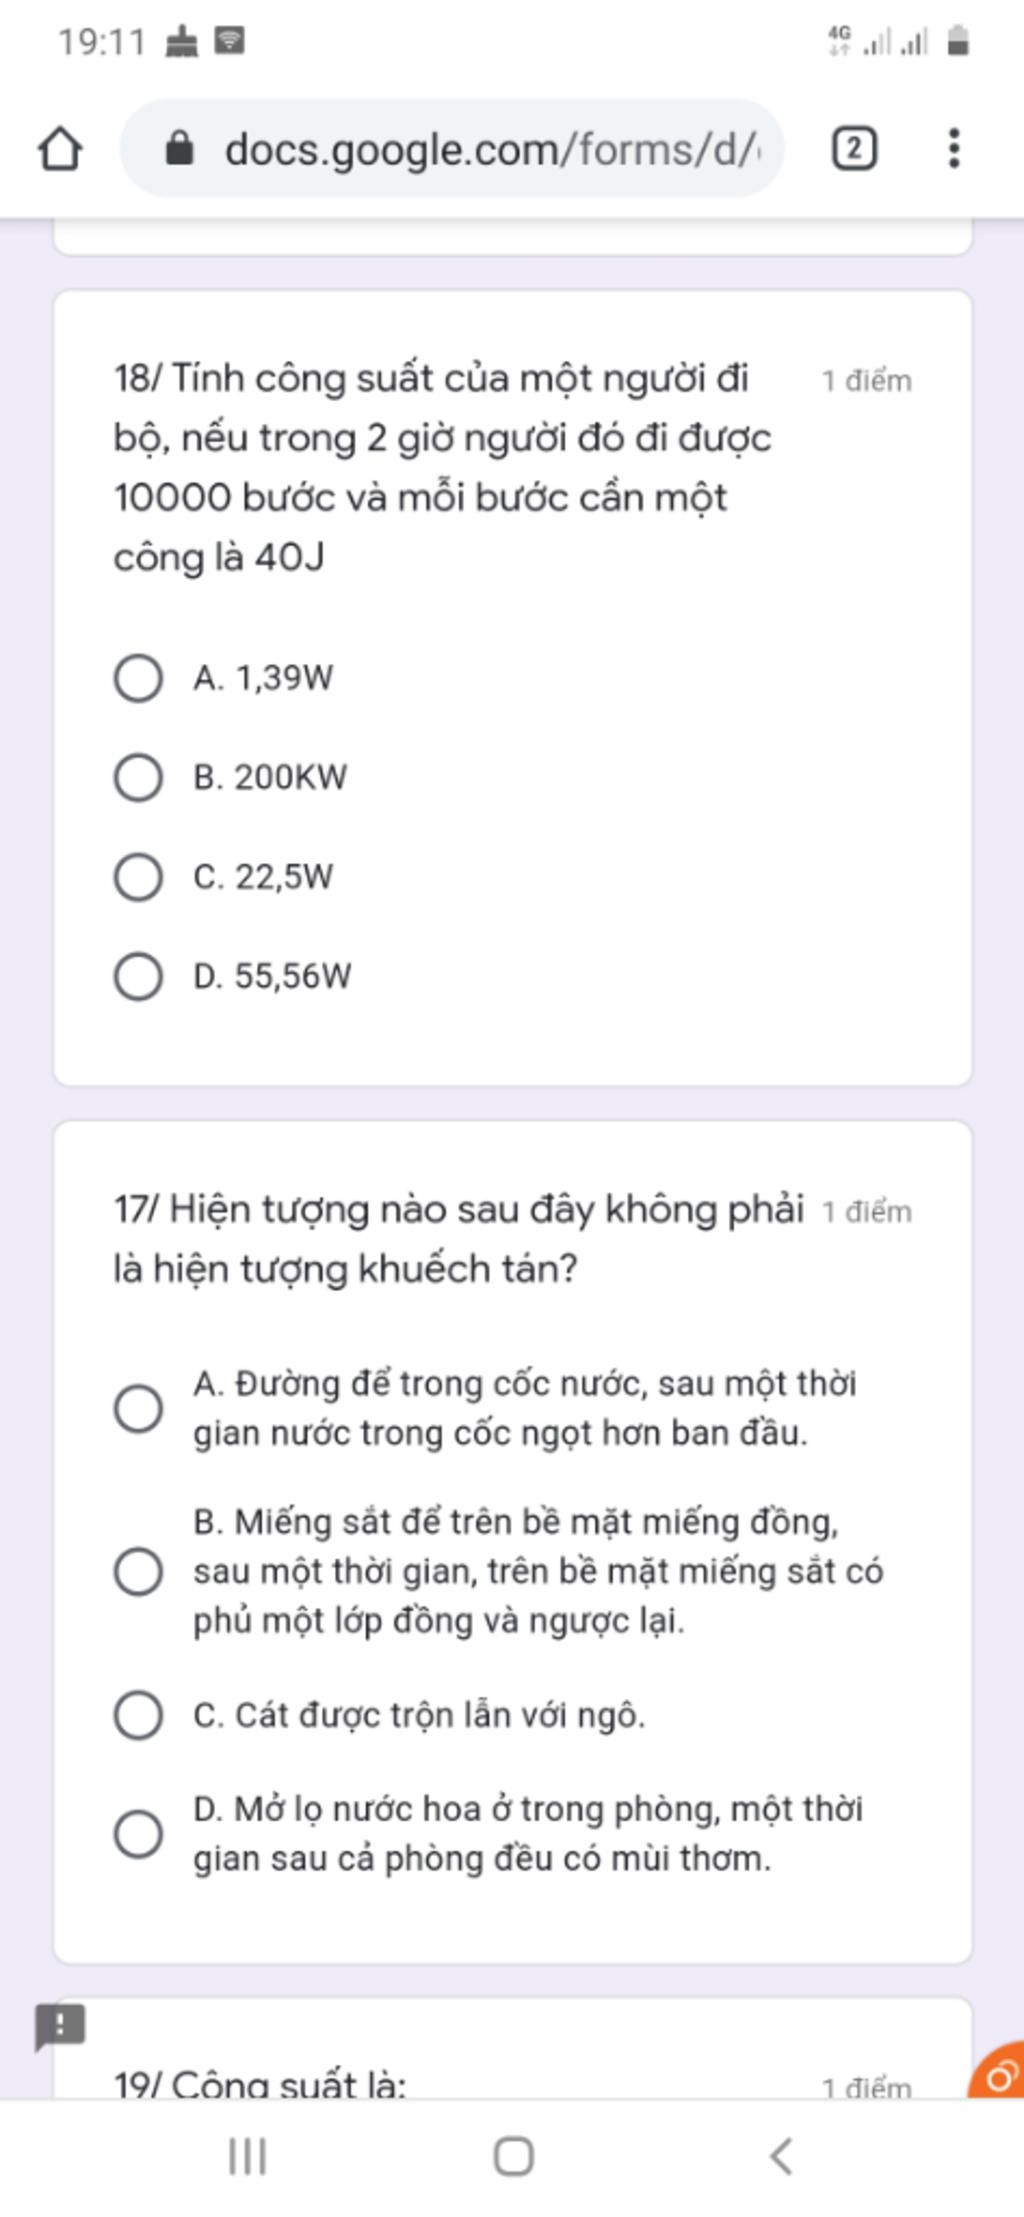Click the report feedback flag icon

(60, 2026)
